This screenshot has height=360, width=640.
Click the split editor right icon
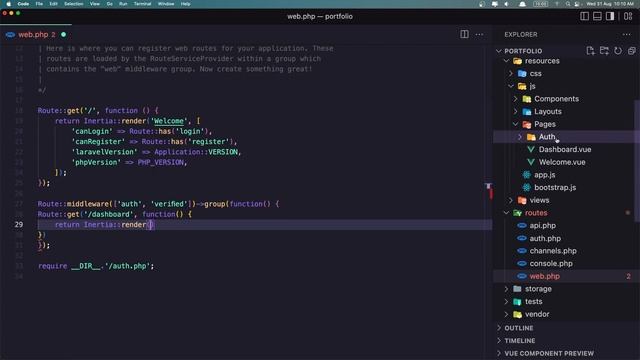coord(464,34)
